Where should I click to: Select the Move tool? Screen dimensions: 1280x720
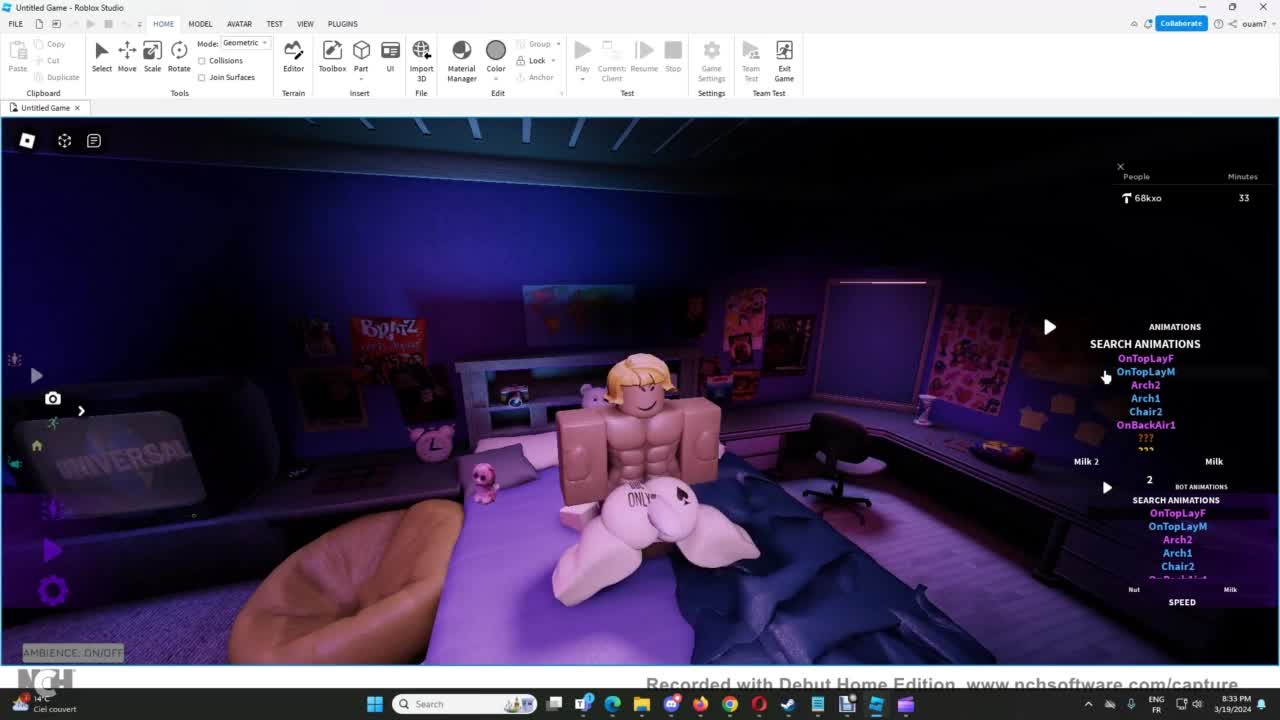(x=127, y=56)
